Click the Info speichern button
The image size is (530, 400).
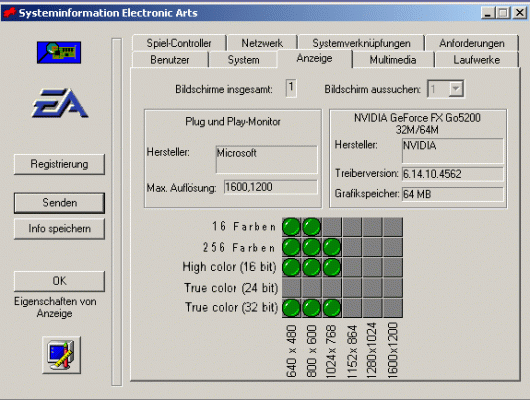point(59,229)
